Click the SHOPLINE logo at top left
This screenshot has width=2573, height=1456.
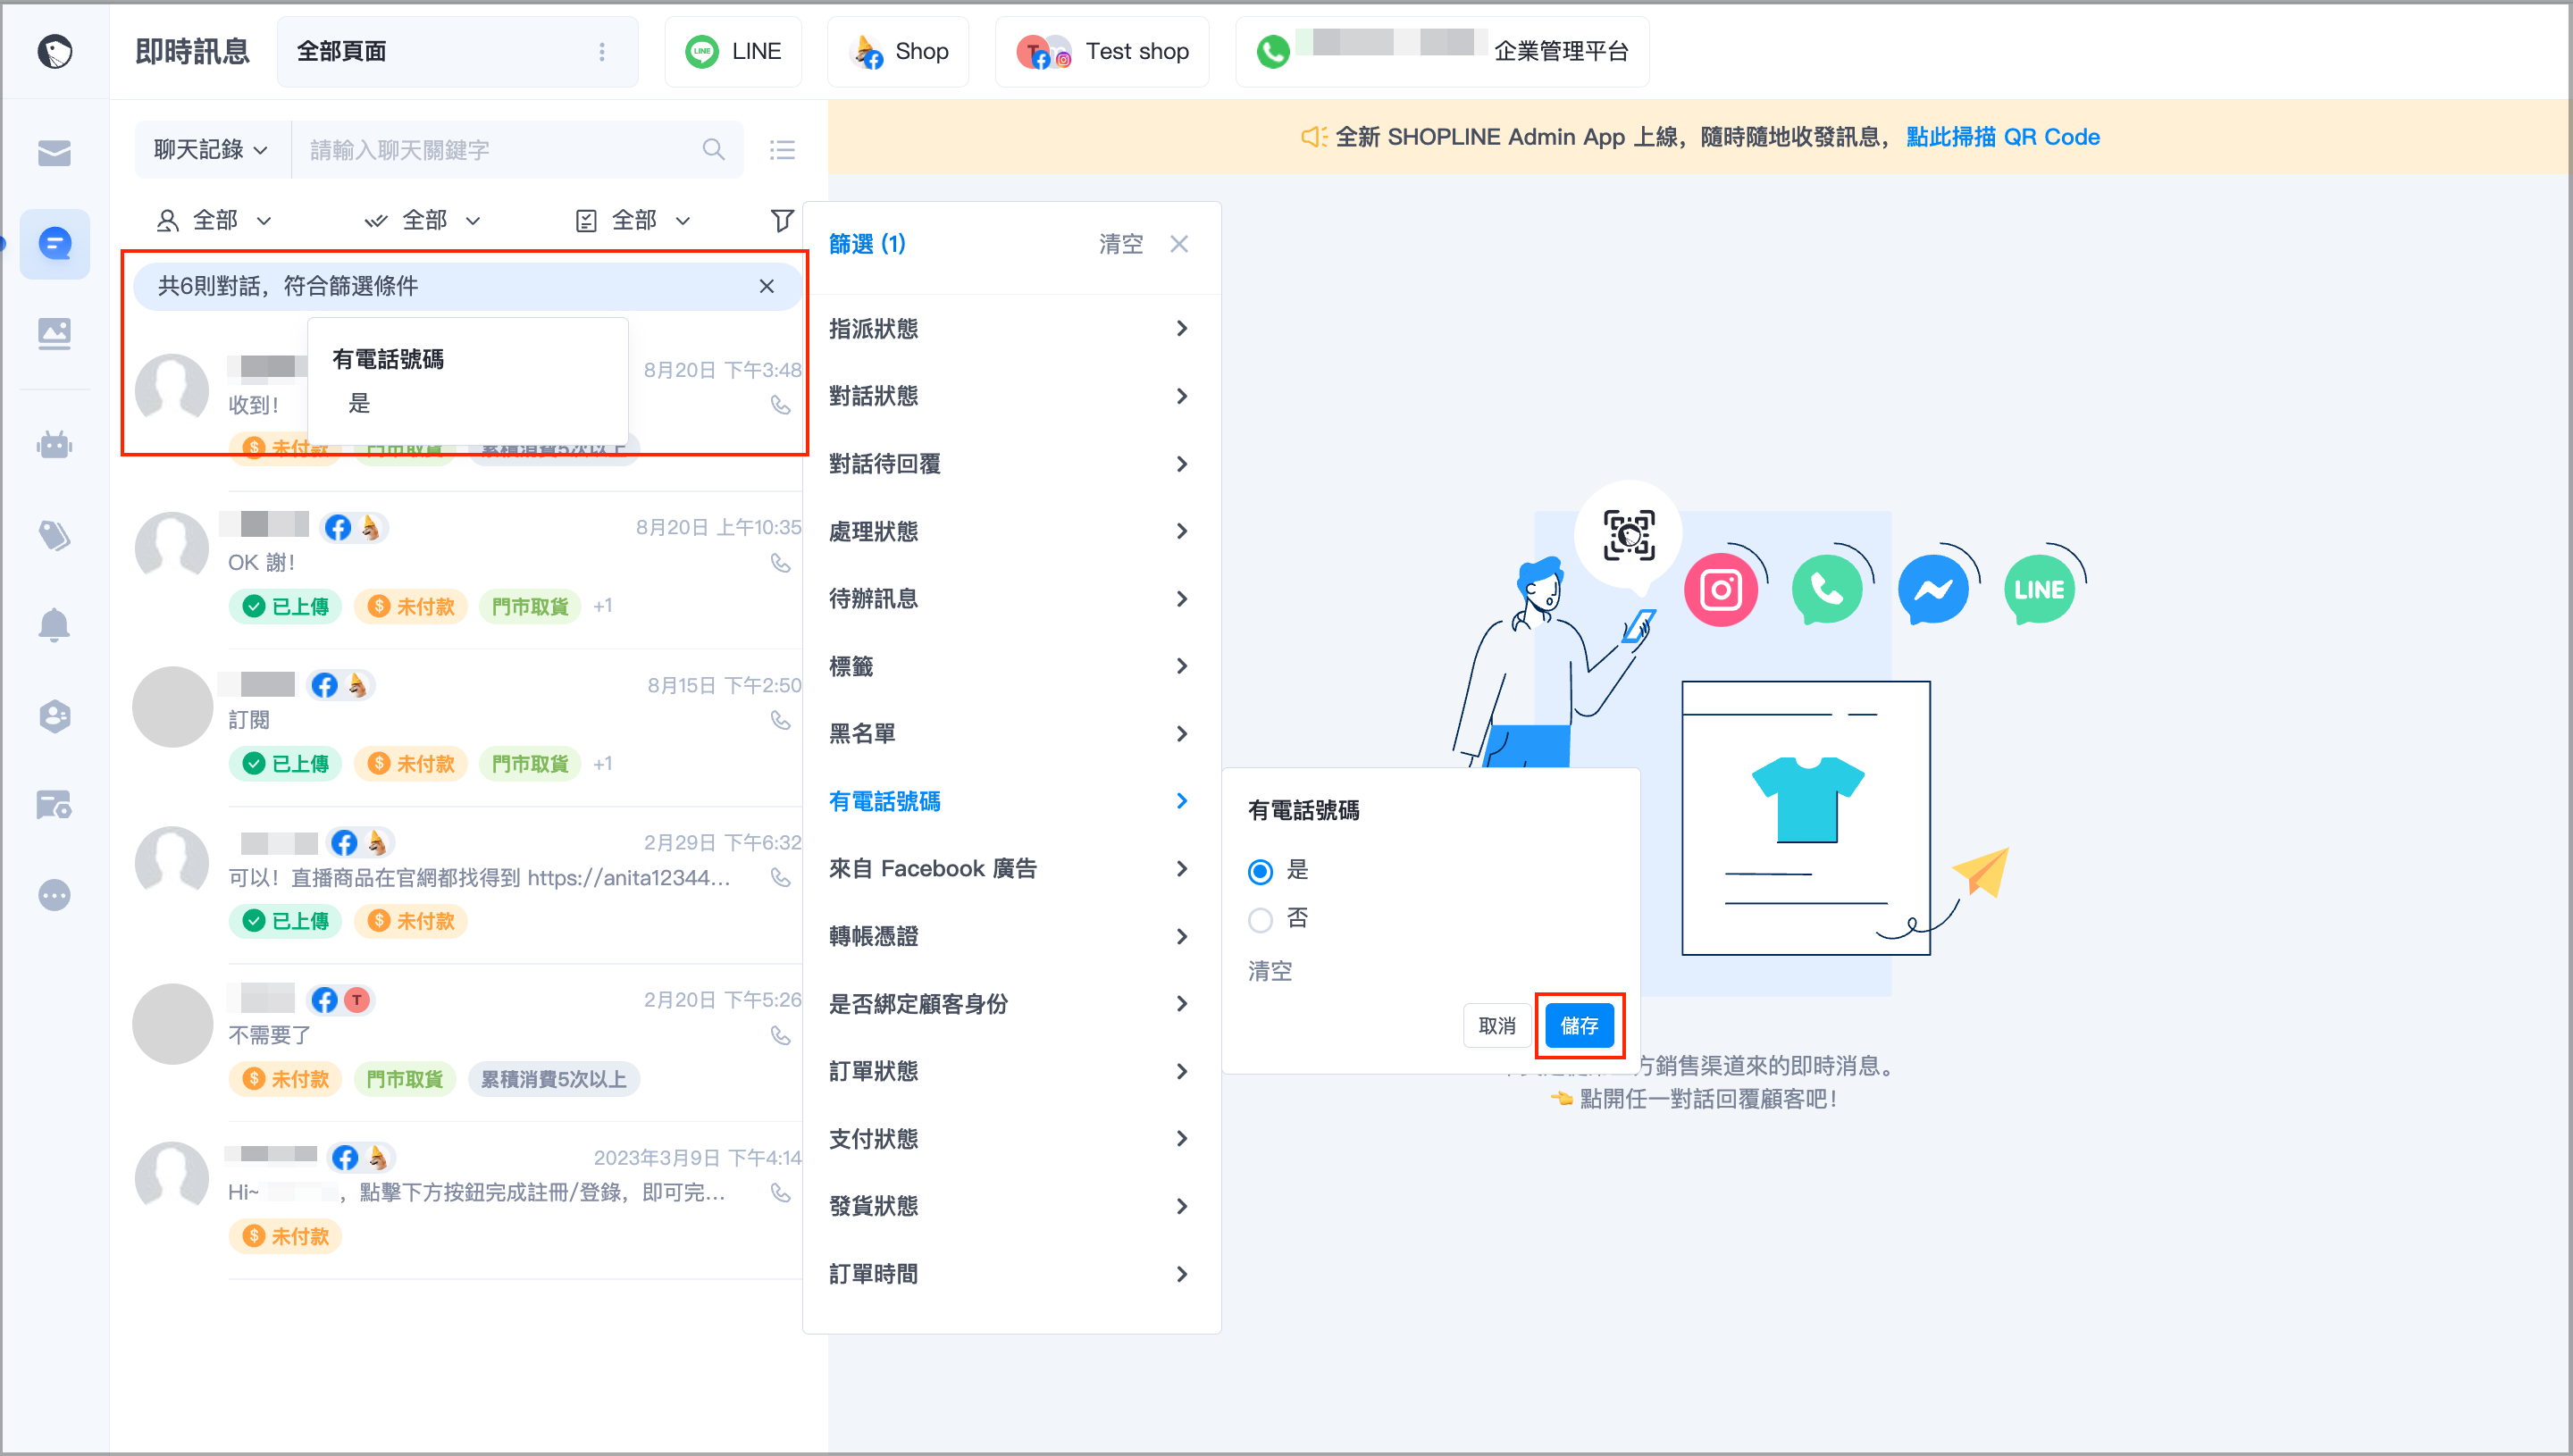point(54,51)
